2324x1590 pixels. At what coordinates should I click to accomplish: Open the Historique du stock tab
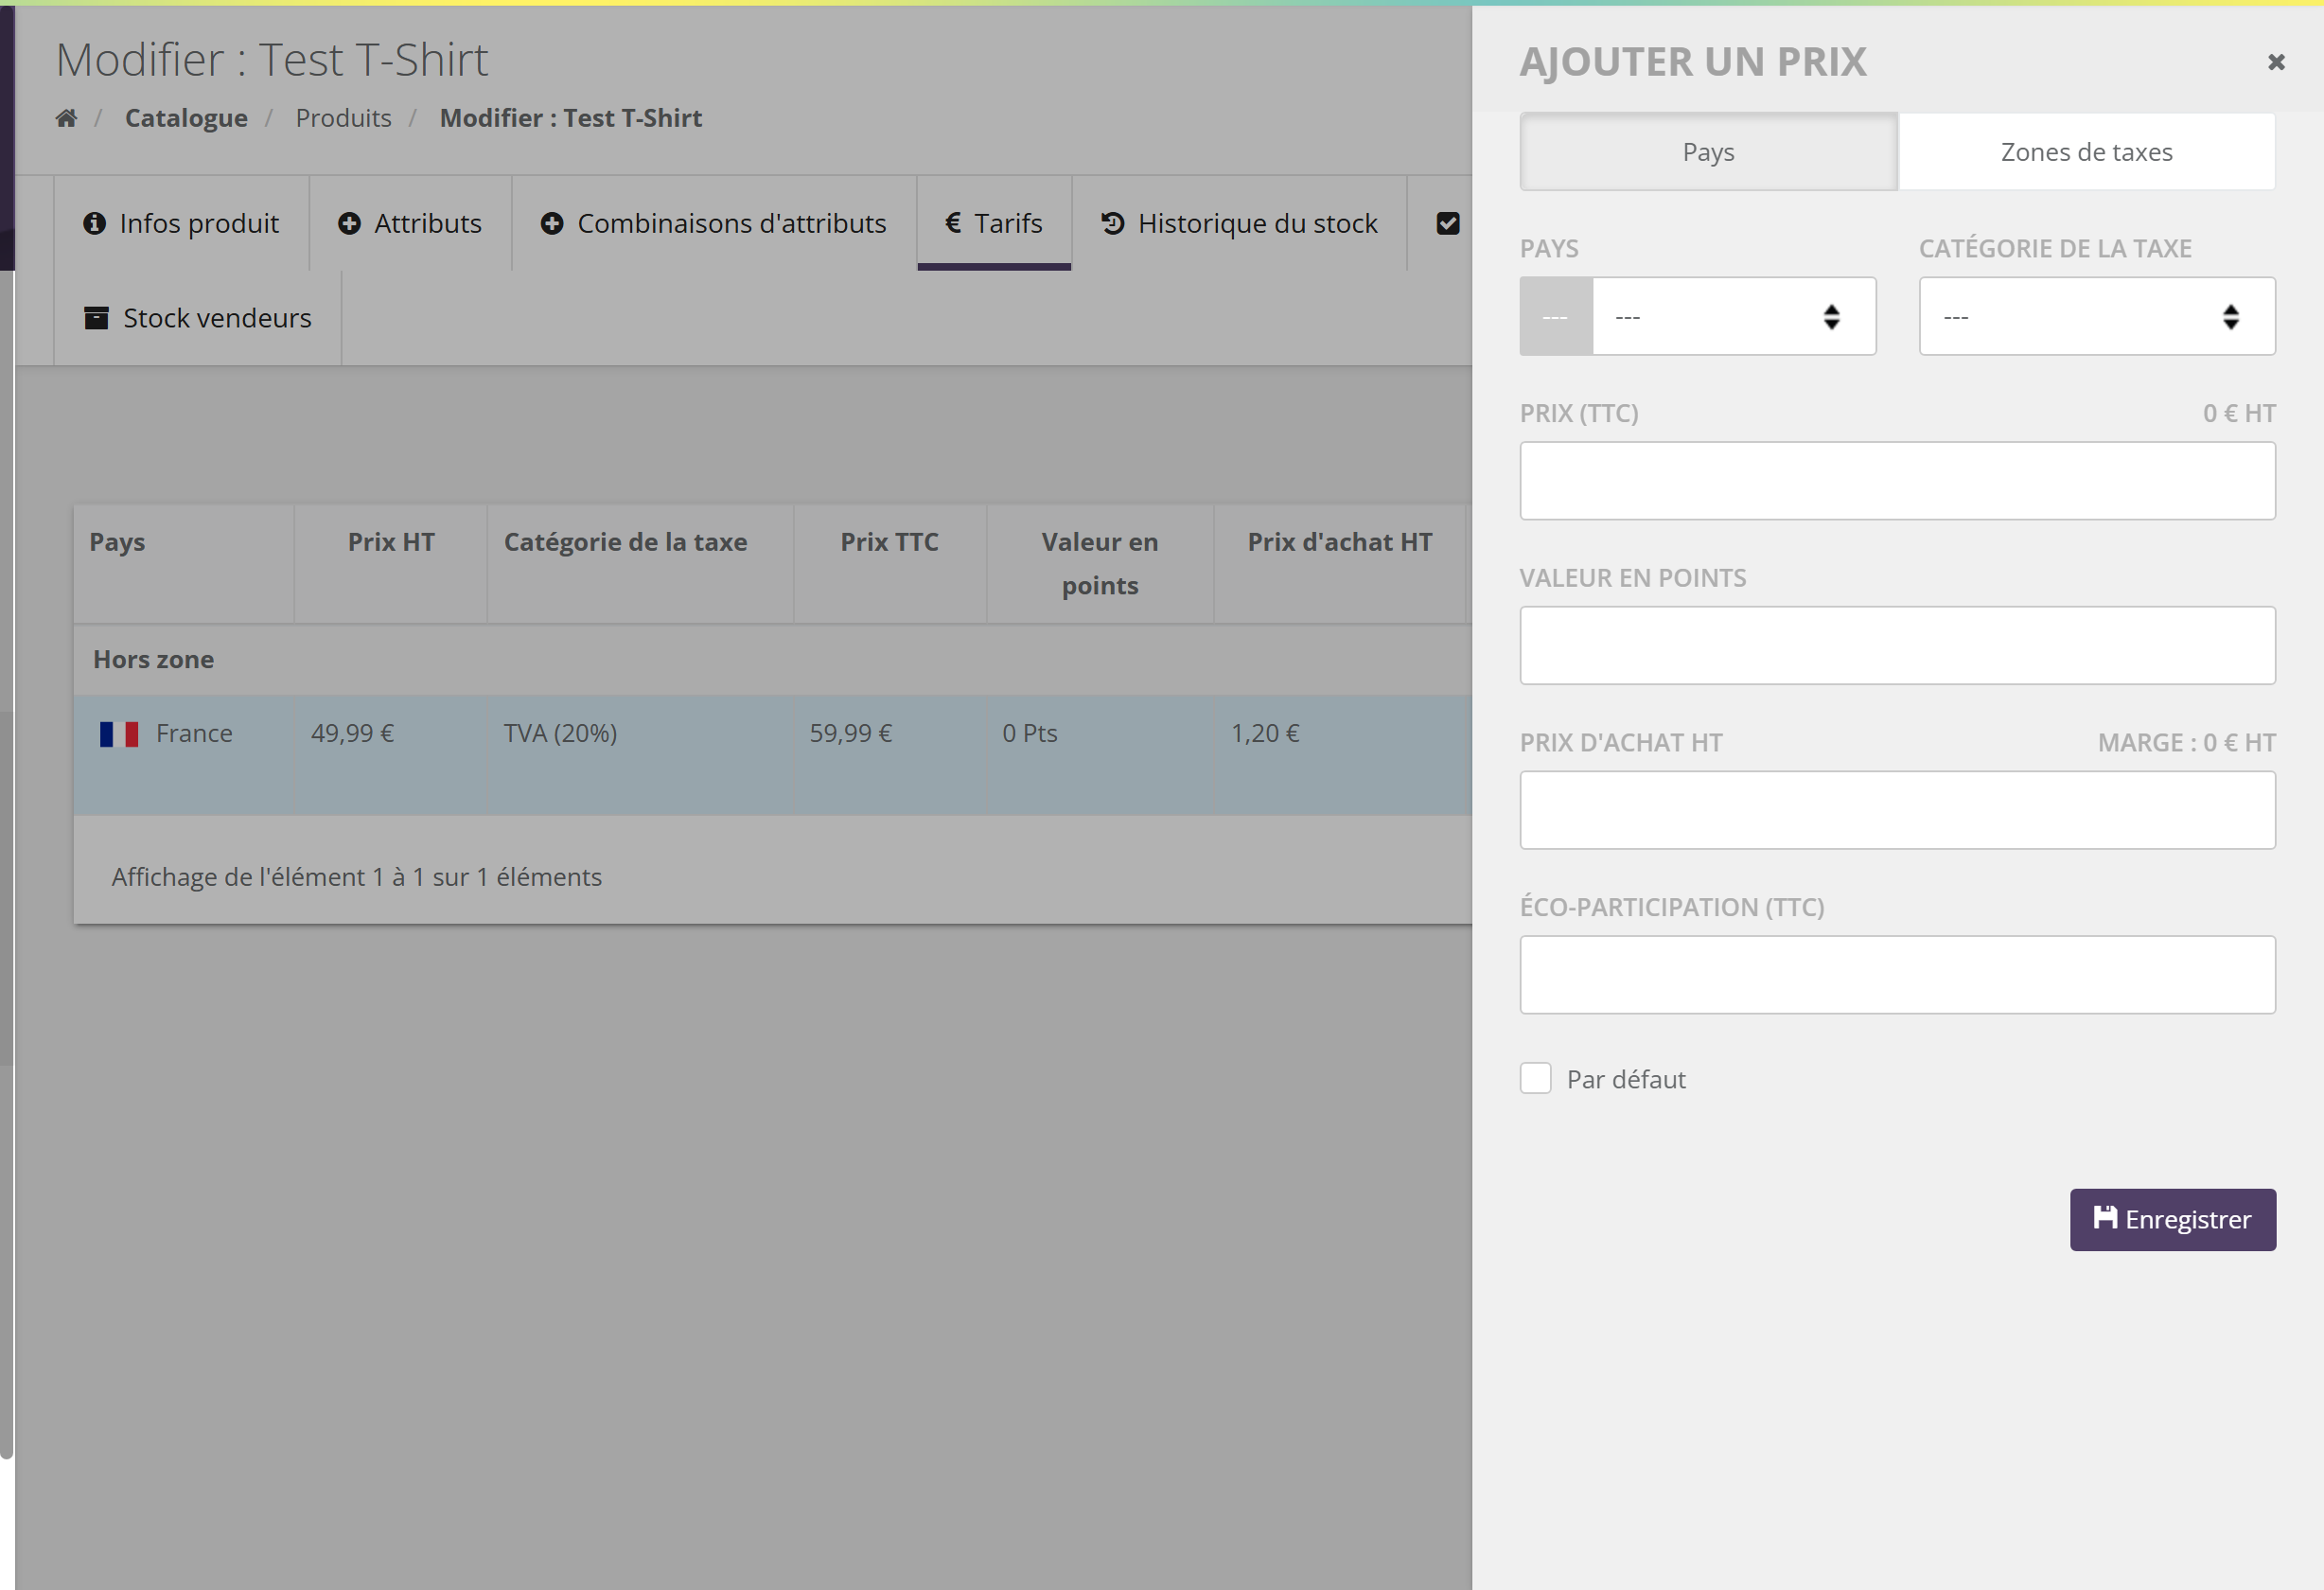pos(1239,223)
